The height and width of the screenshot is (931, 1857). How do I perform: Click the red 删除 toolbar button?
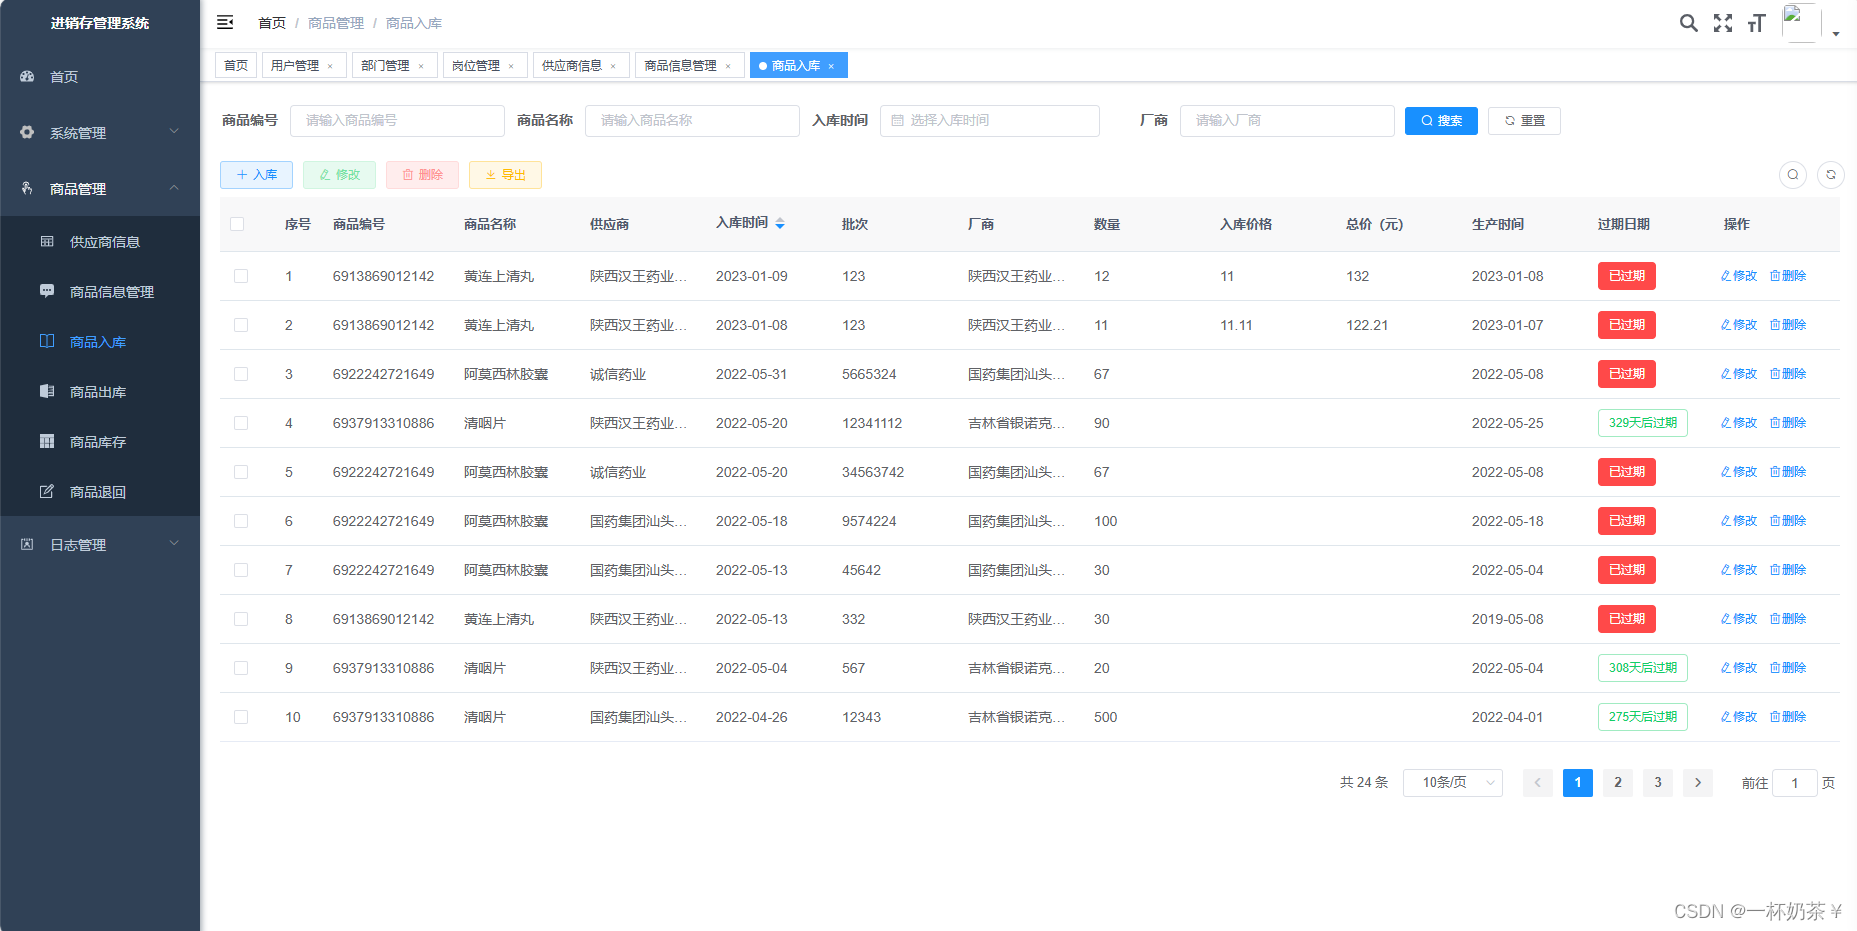(x=422, y=174)
